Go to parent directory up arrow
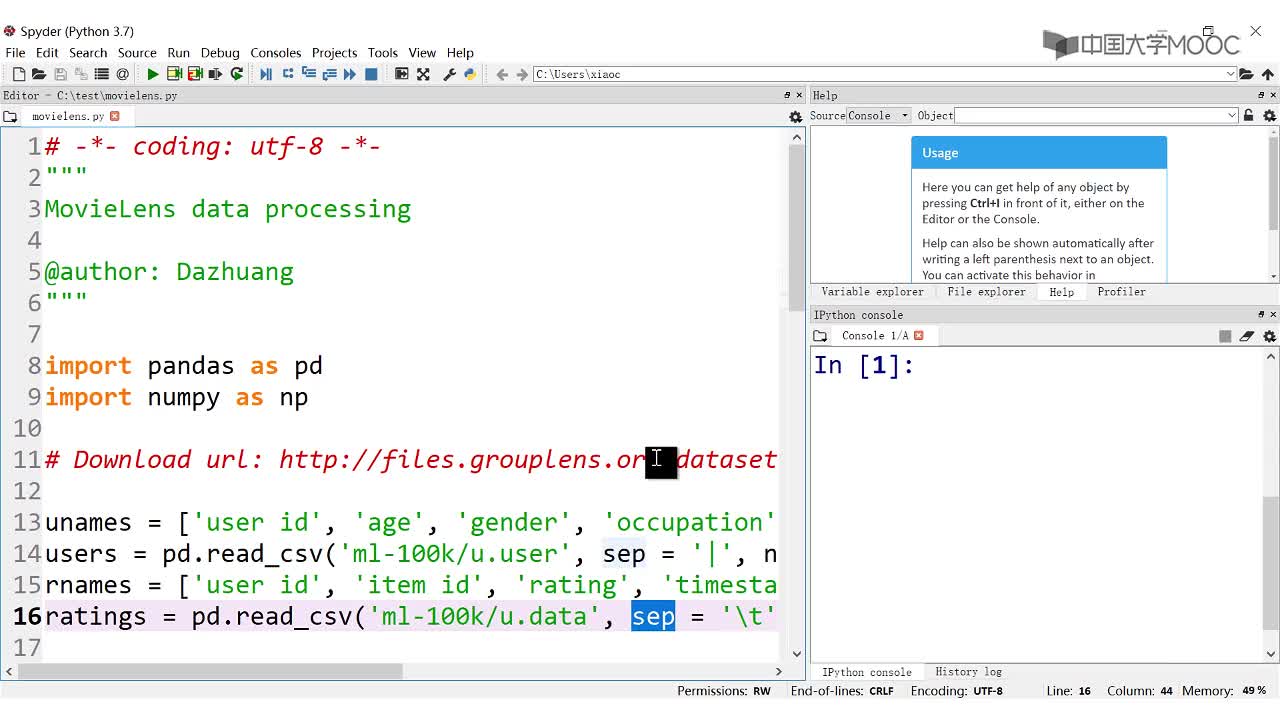1280x720 pixels. [x=1268, y=74]
